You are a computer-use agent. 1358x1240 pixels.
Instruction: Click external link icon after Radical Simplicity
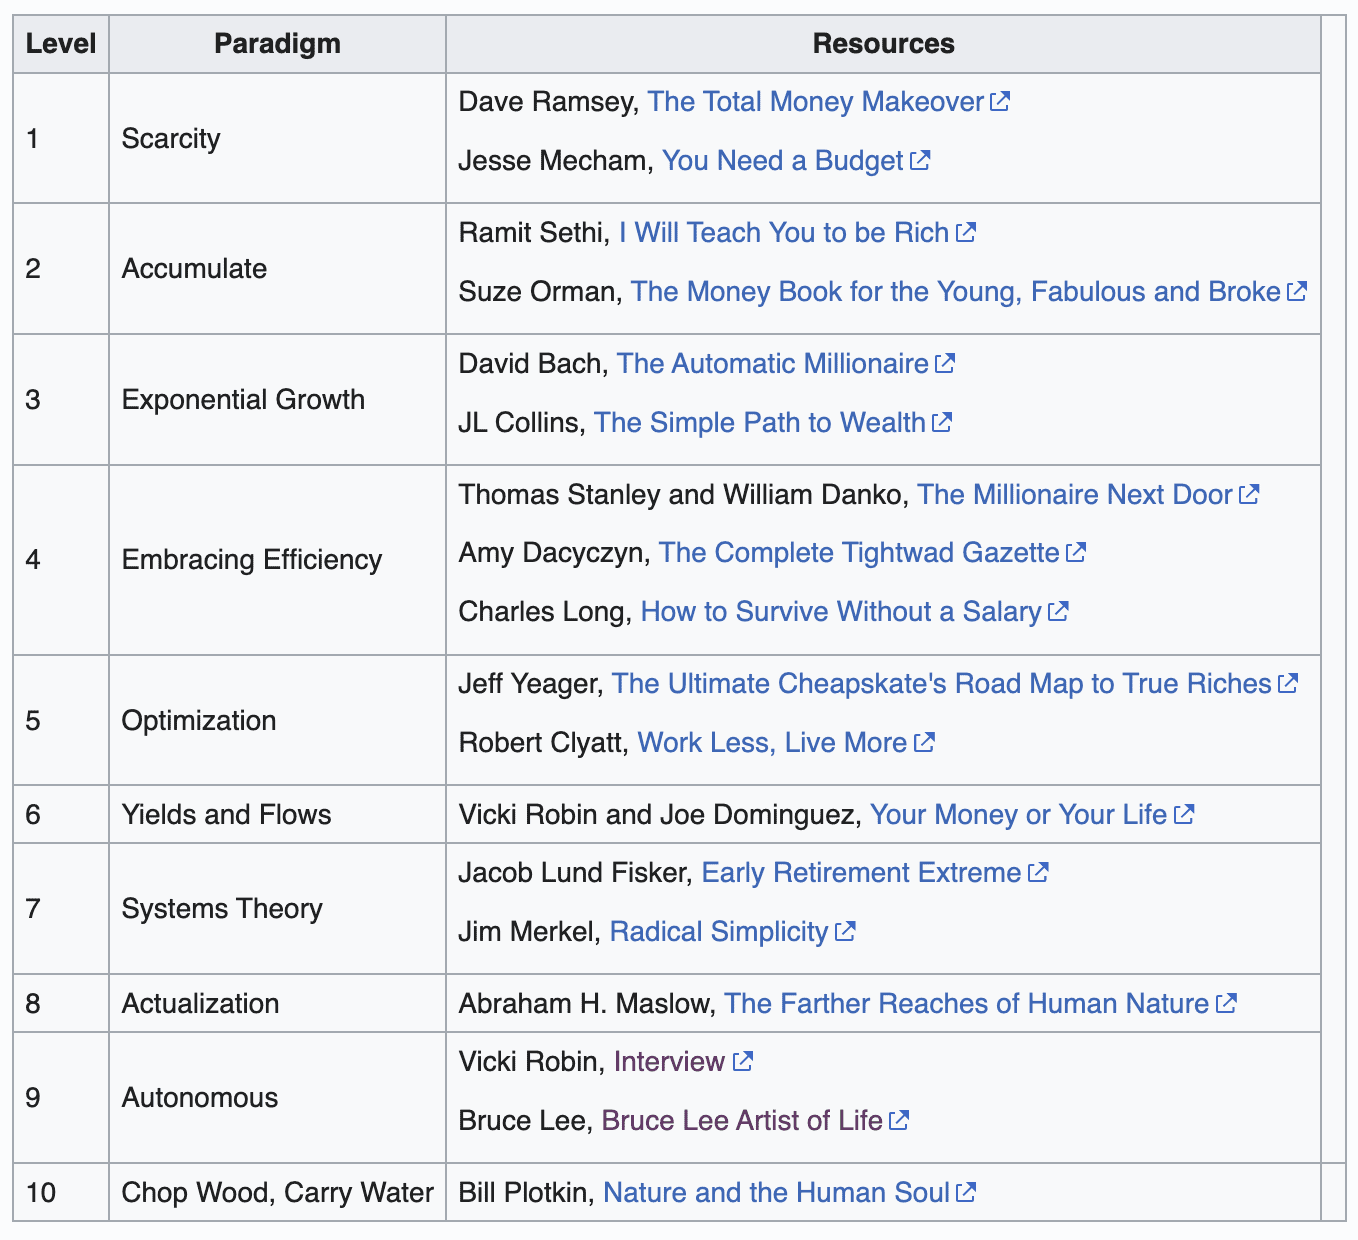click(845, 931)
